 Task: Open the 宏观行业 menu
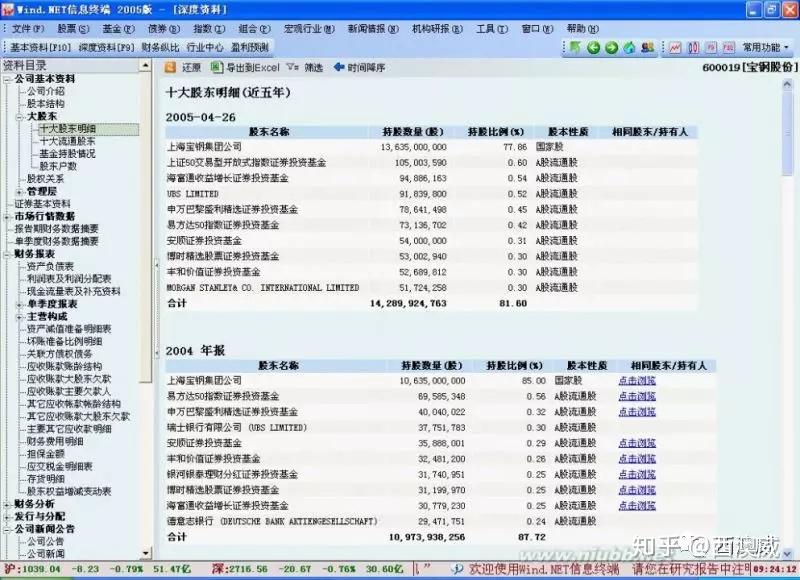pos(309,29)
